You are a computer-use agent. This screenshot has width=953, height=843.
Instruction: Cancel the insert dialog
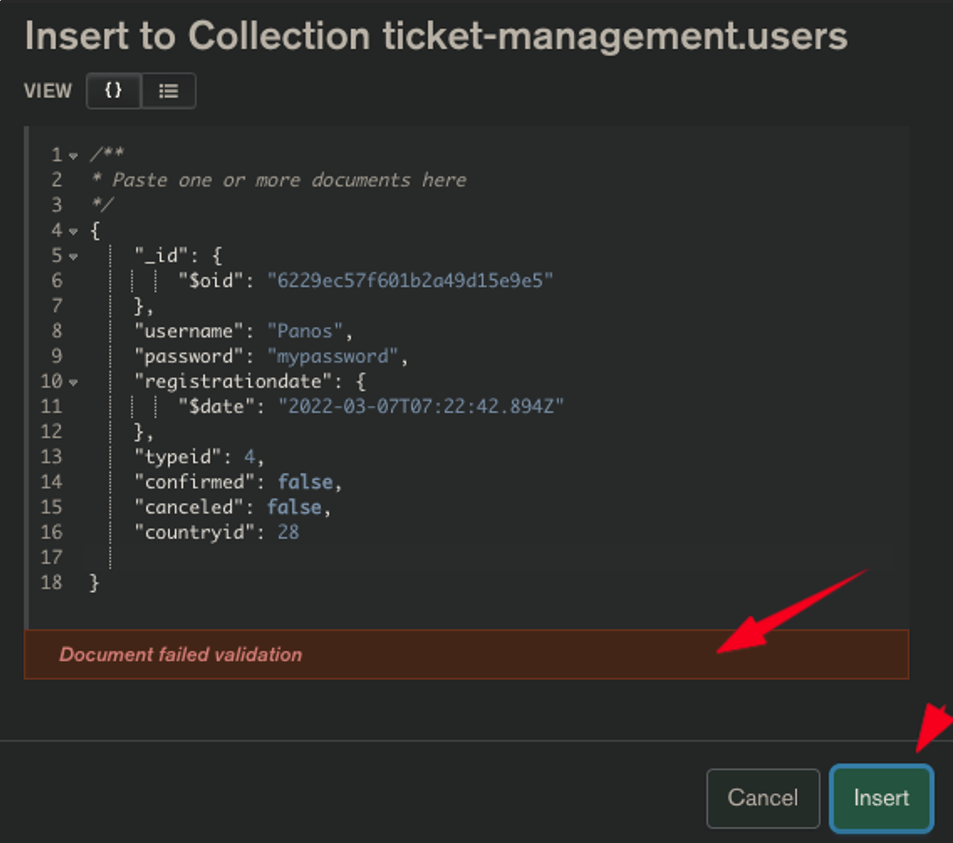[763, 797]
